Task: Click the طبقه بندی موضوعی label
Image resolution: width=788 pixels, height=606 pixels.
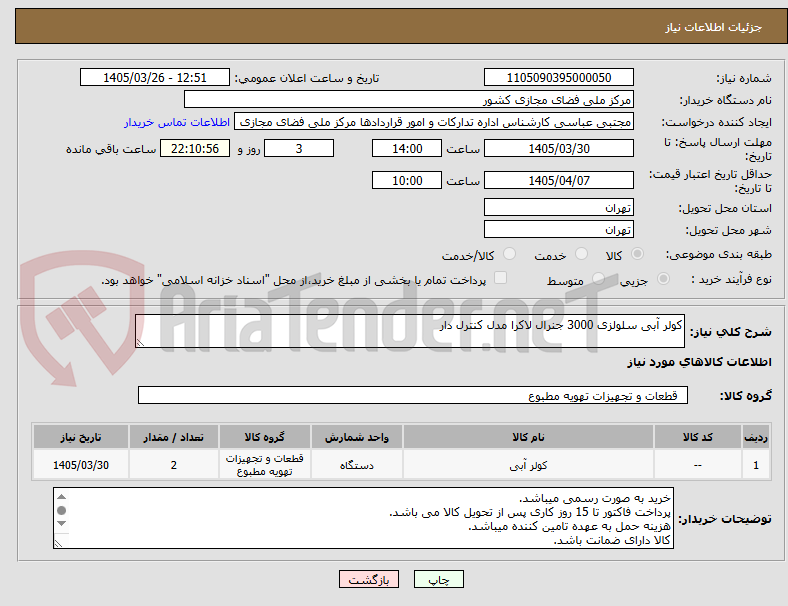Action: [719, 255]
